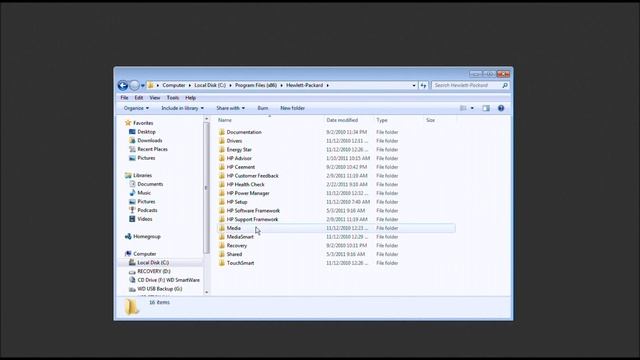Open the Edit menu
The height and width of the screenshot is (360, 640).
(x=139, y=98)
